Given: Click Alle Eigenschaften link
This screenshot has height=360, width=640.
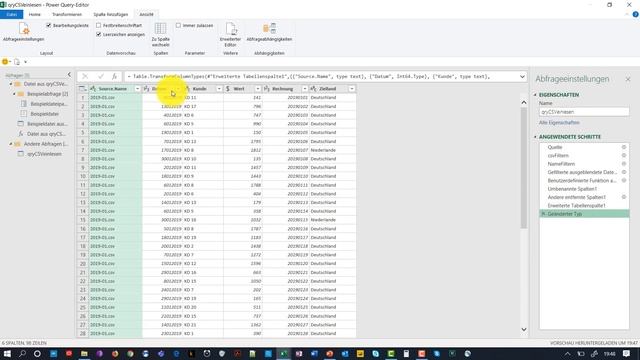Looking at the screenshot, I should (x=559, y=122).
